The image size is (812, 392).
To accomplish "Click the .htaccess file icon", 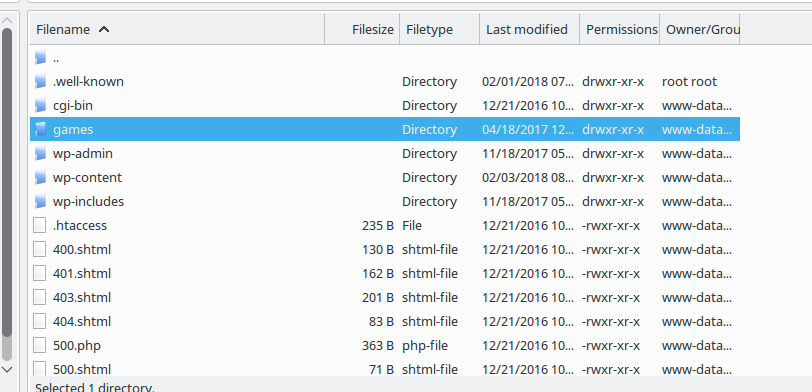I will pyautogui.click(x=39, y=225).
